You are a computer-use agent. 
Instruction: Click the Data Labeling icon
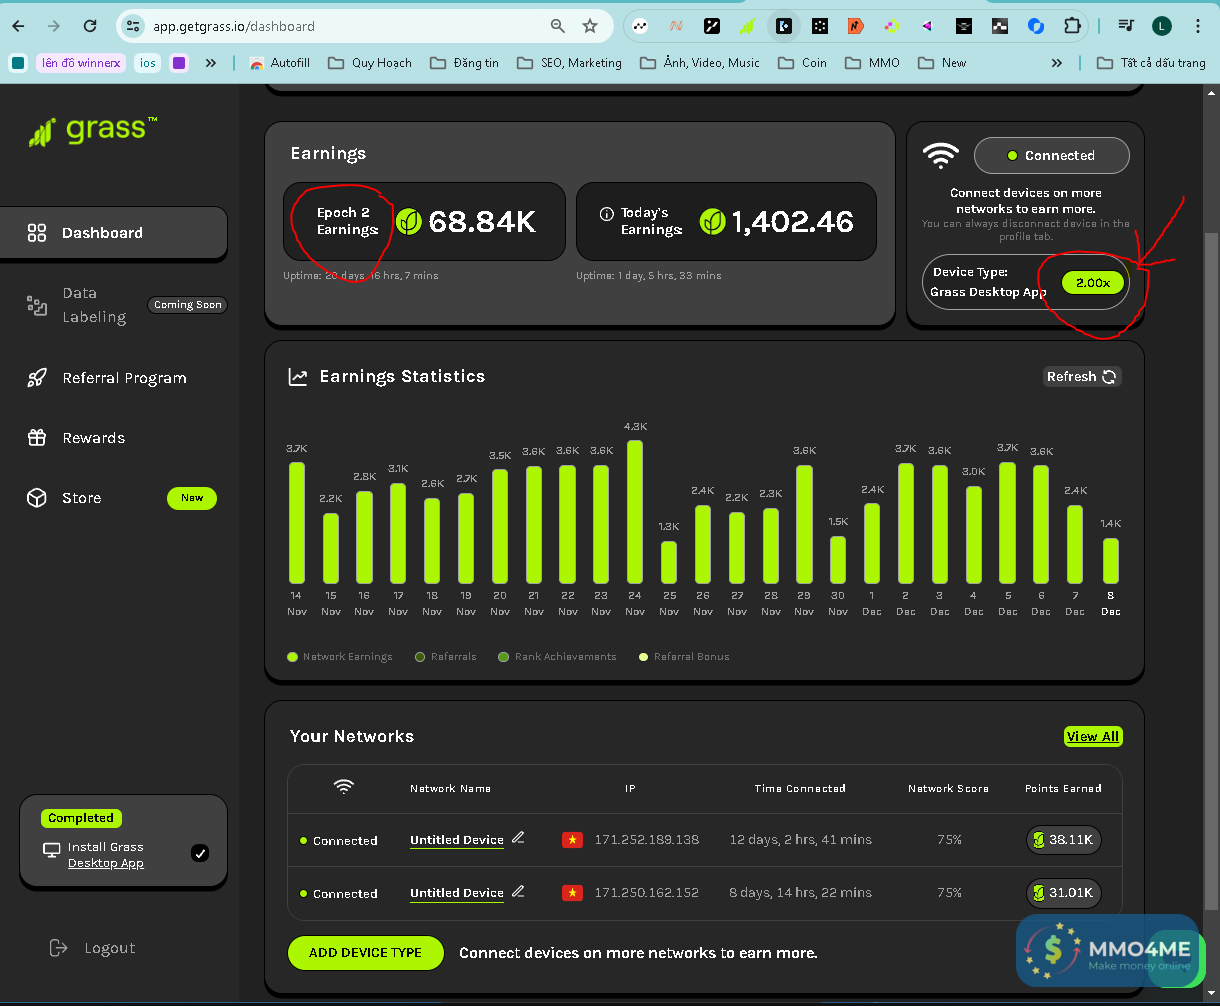[37, 306]
